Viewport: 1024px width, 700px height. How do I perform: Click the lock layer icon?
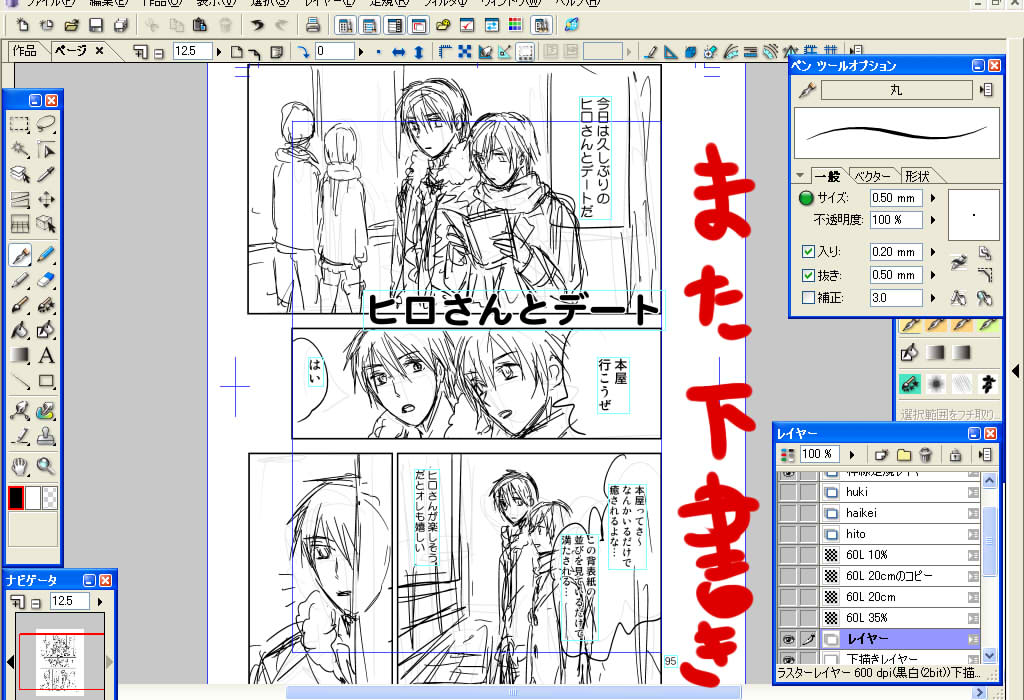pyautogui.click(x=955, y=454)
